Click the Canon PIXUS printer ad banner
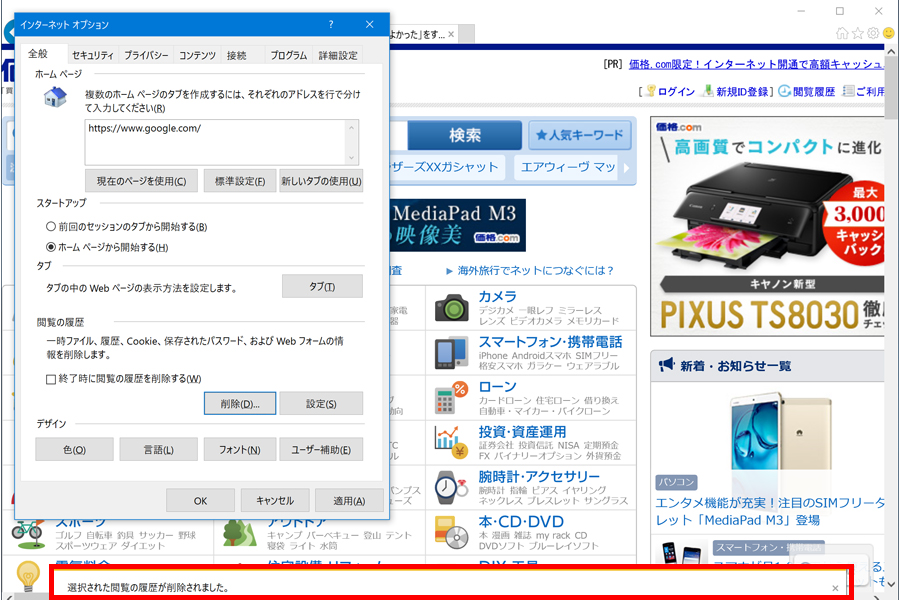The image size is (900, 600). tap(767, 226)
